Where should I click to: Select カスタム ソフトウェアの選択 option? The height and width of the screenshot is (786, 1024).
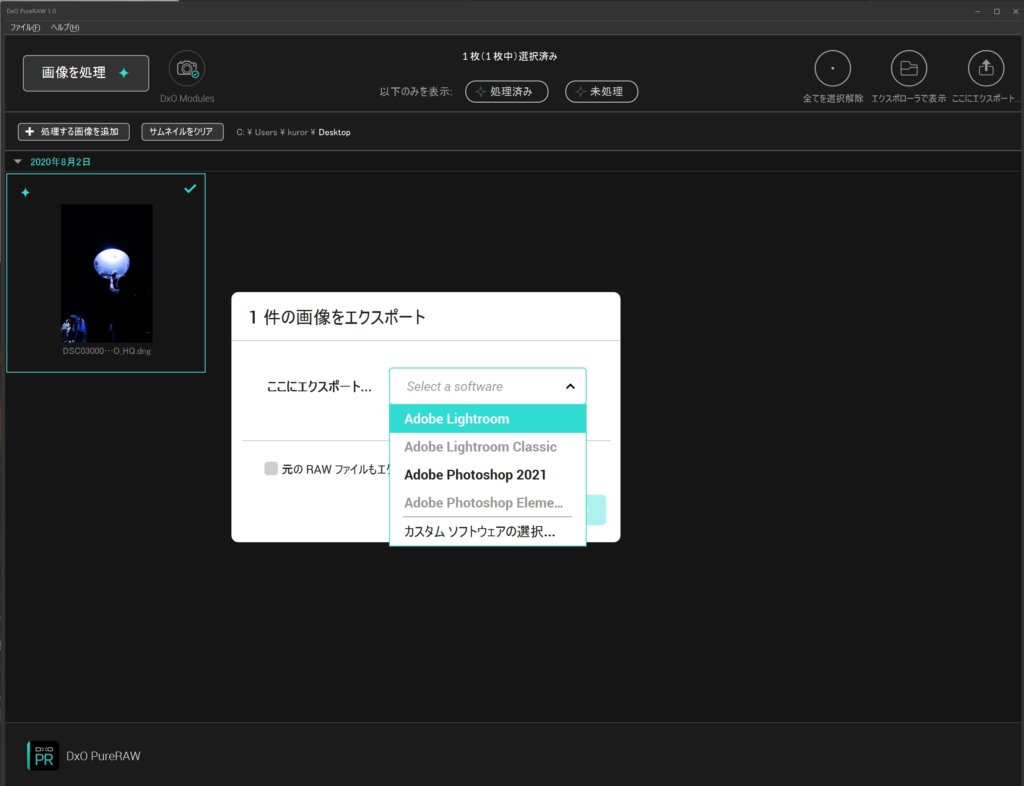(487, 531)
